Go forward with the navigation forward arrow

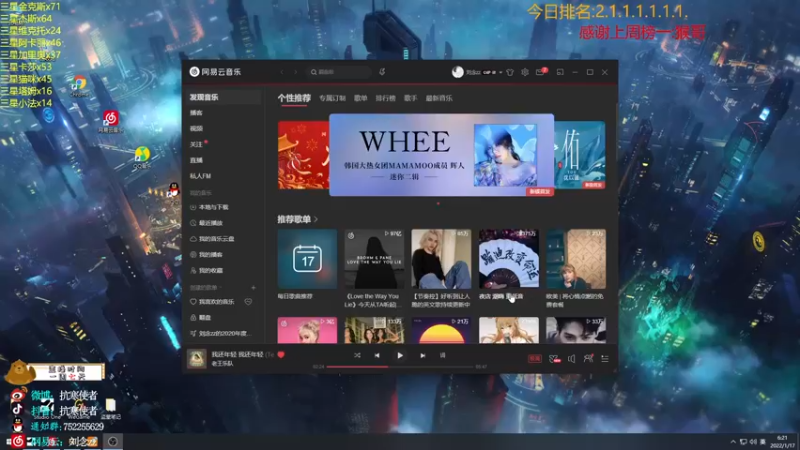pos(295,72)
